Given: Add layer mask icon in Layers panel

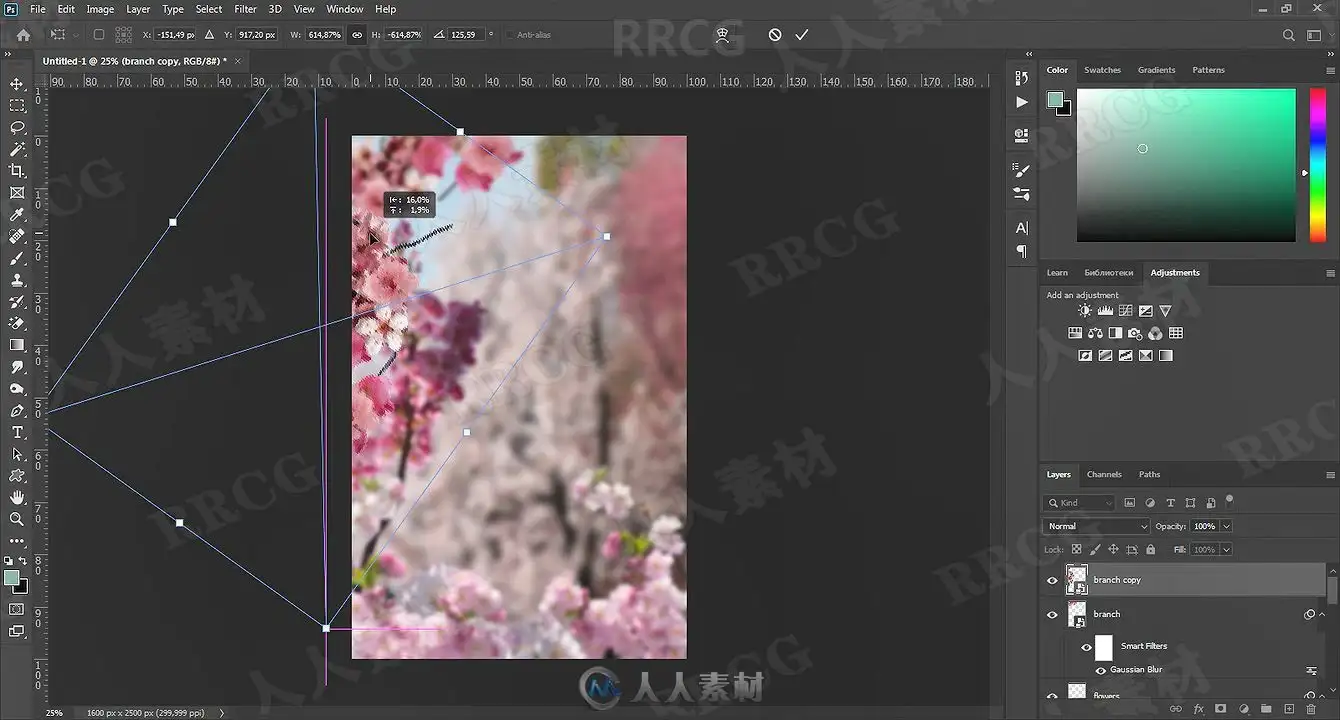Looking at the screenshot, I should [x=1220, y=709].
